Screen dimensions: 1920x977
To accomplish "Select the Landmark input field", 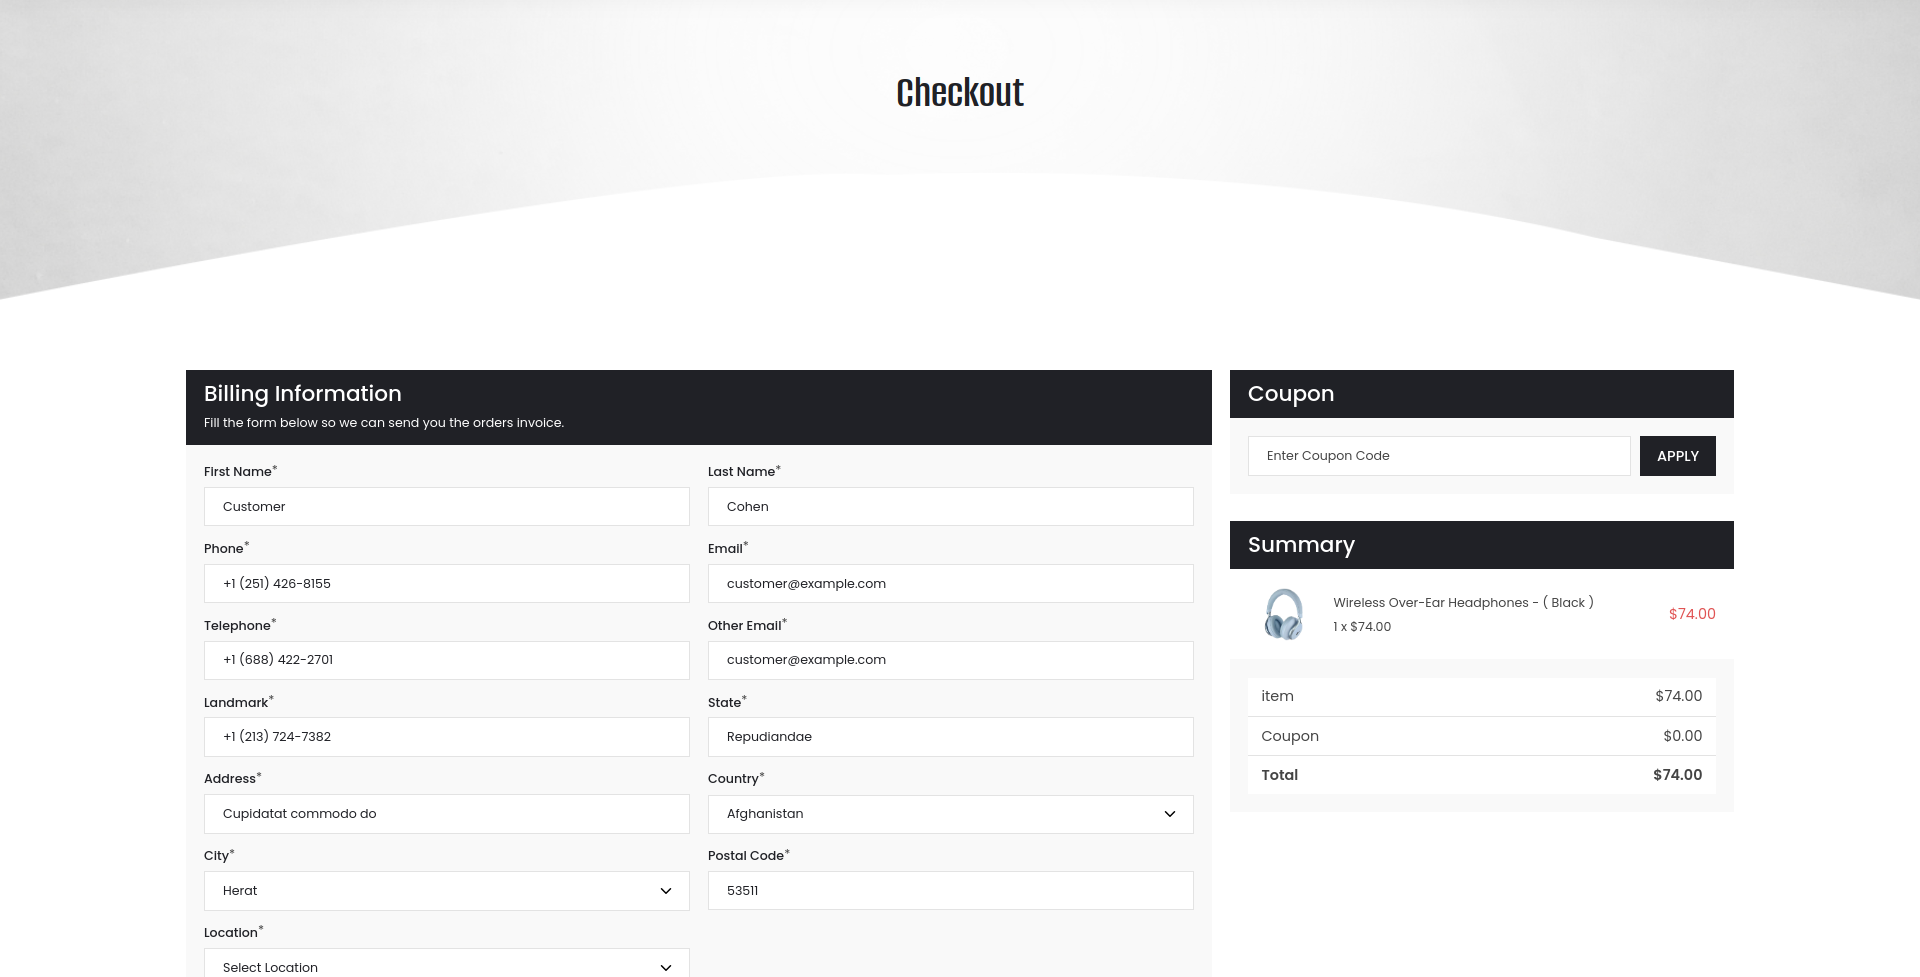I will point(446,737).
